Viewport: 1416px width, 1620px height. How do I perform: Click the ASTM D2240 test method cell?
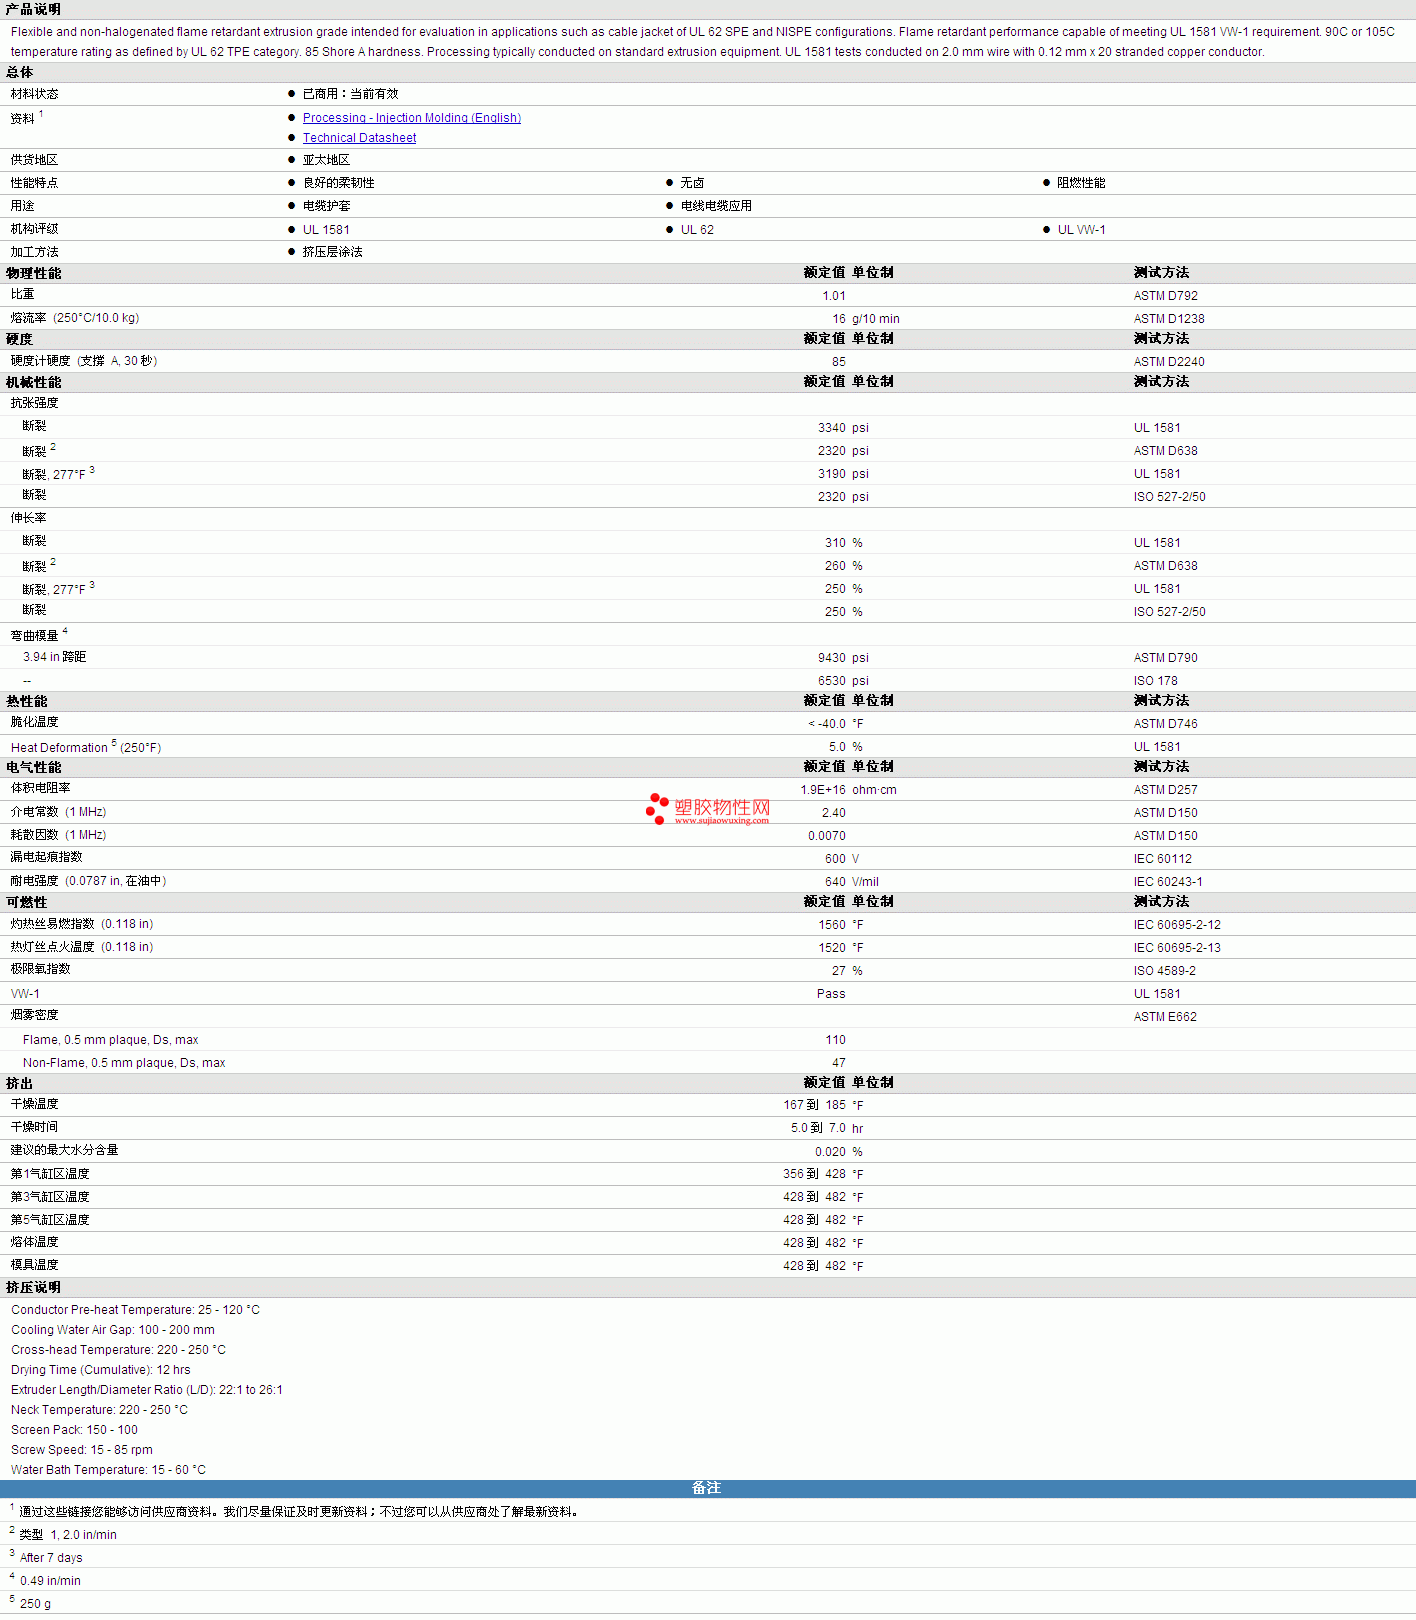(1169, 362)
